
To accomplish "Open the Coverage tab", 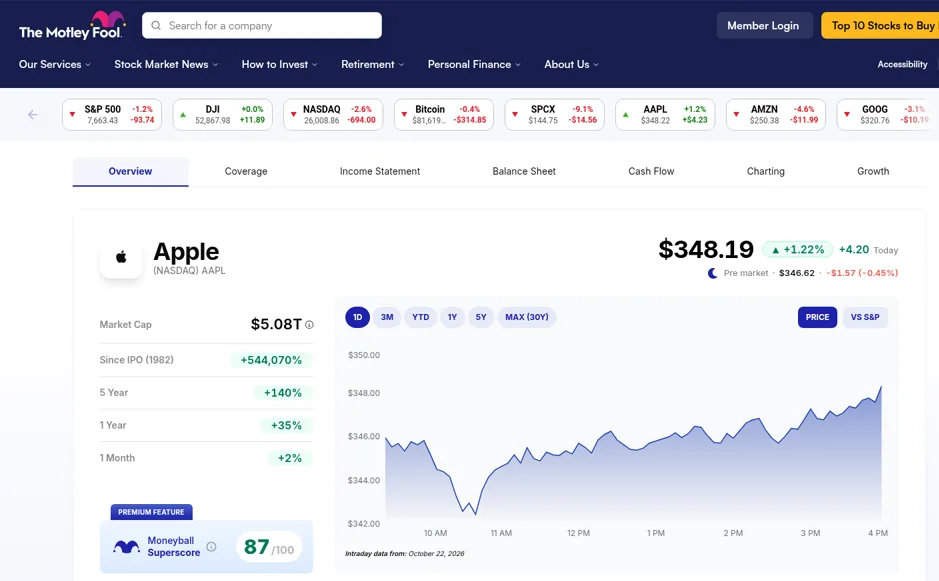I will tap(246, 171).
